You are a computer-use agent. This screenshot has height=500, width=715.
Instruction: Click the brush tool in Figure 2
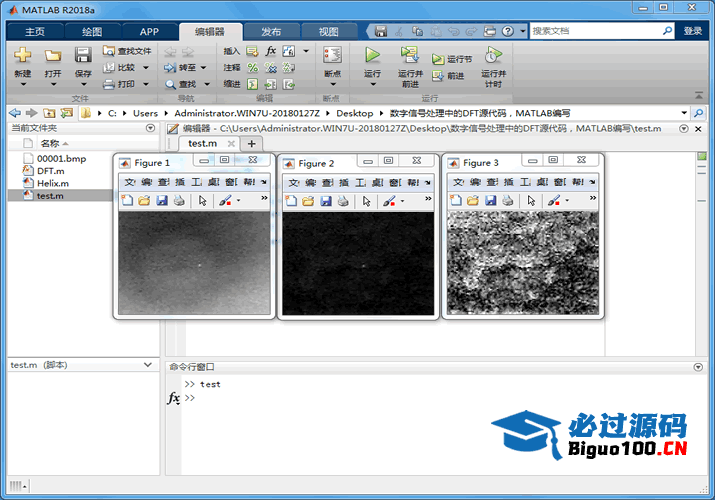[389, 201]
